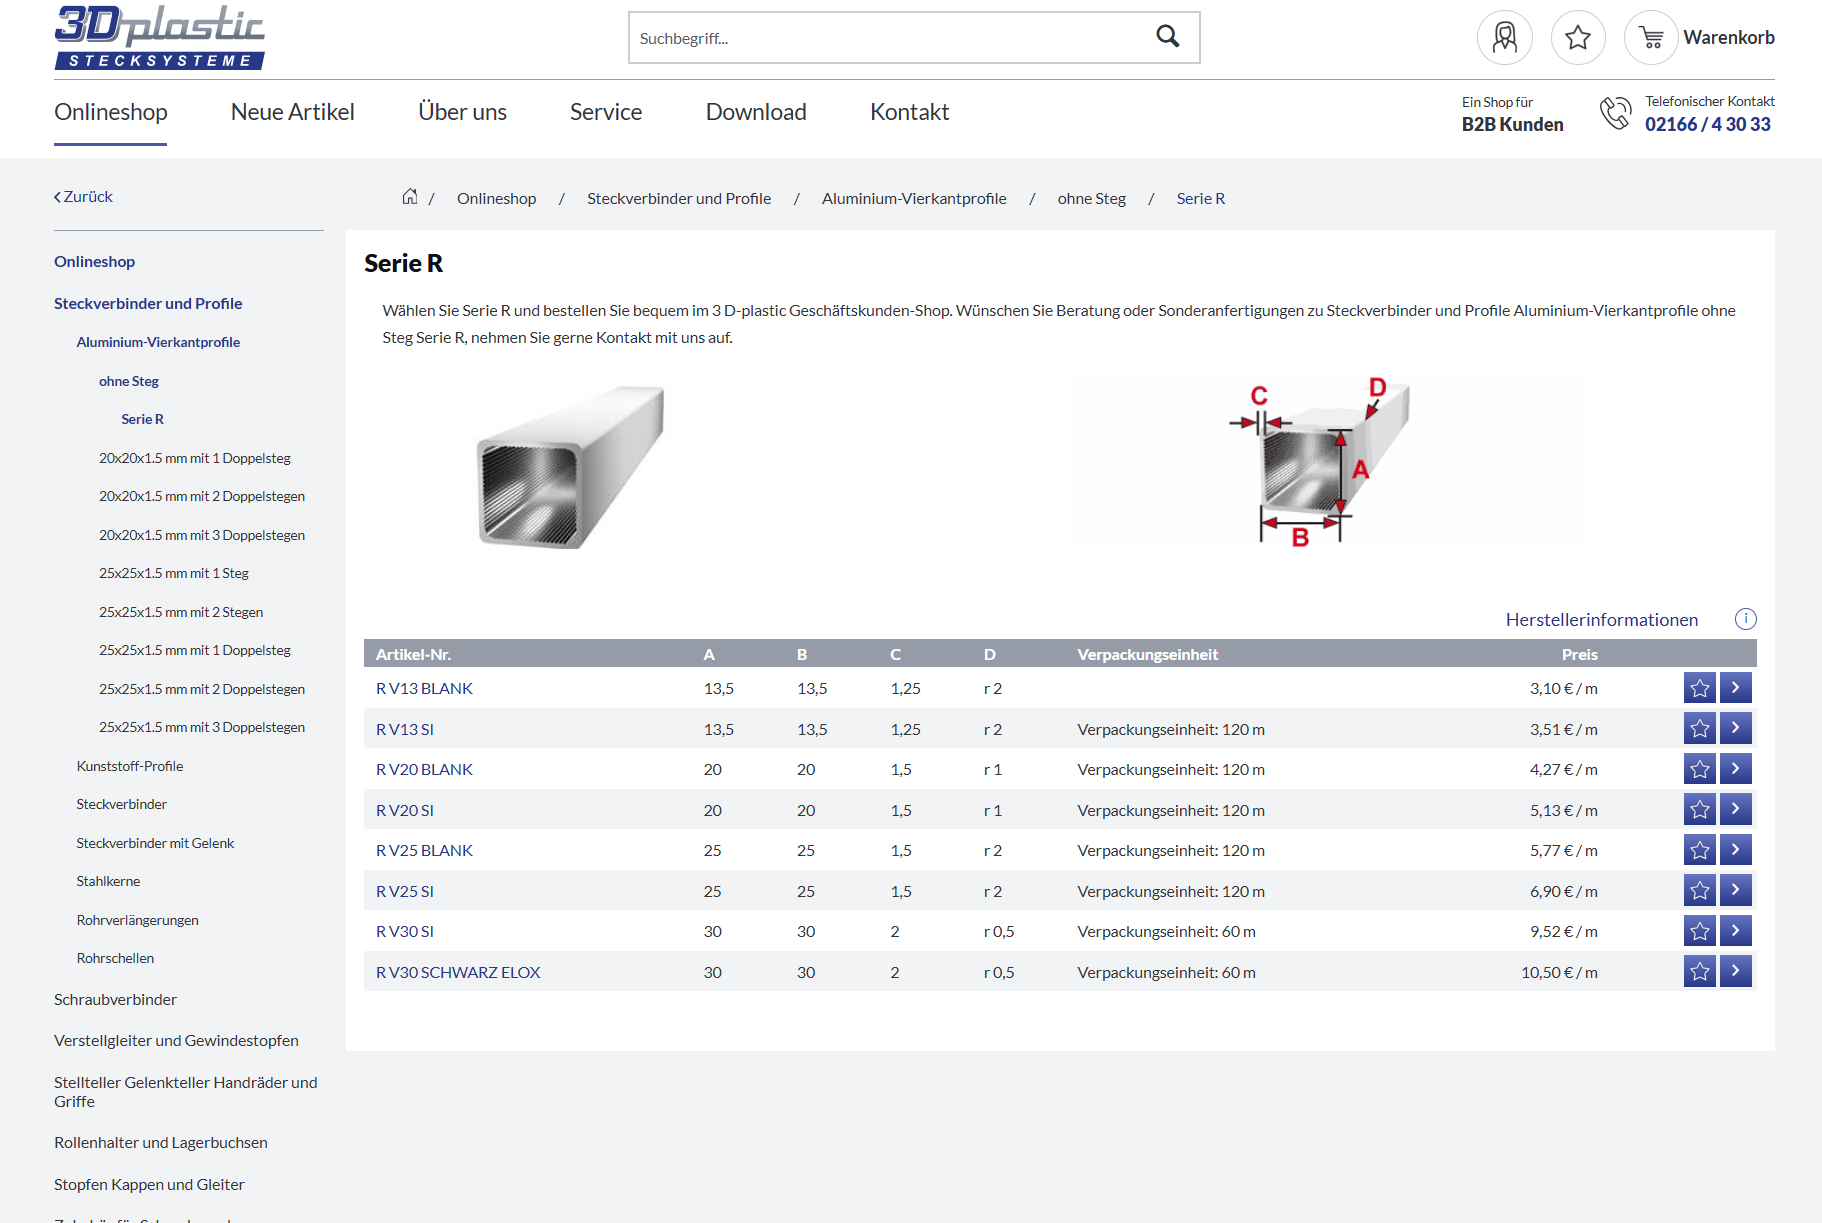Click the Aluminium-Vierkantprofile breadcrumb link
The width and height of the screenshot is (1822, 1223).
pyautogui.click(x=914, y=198)
